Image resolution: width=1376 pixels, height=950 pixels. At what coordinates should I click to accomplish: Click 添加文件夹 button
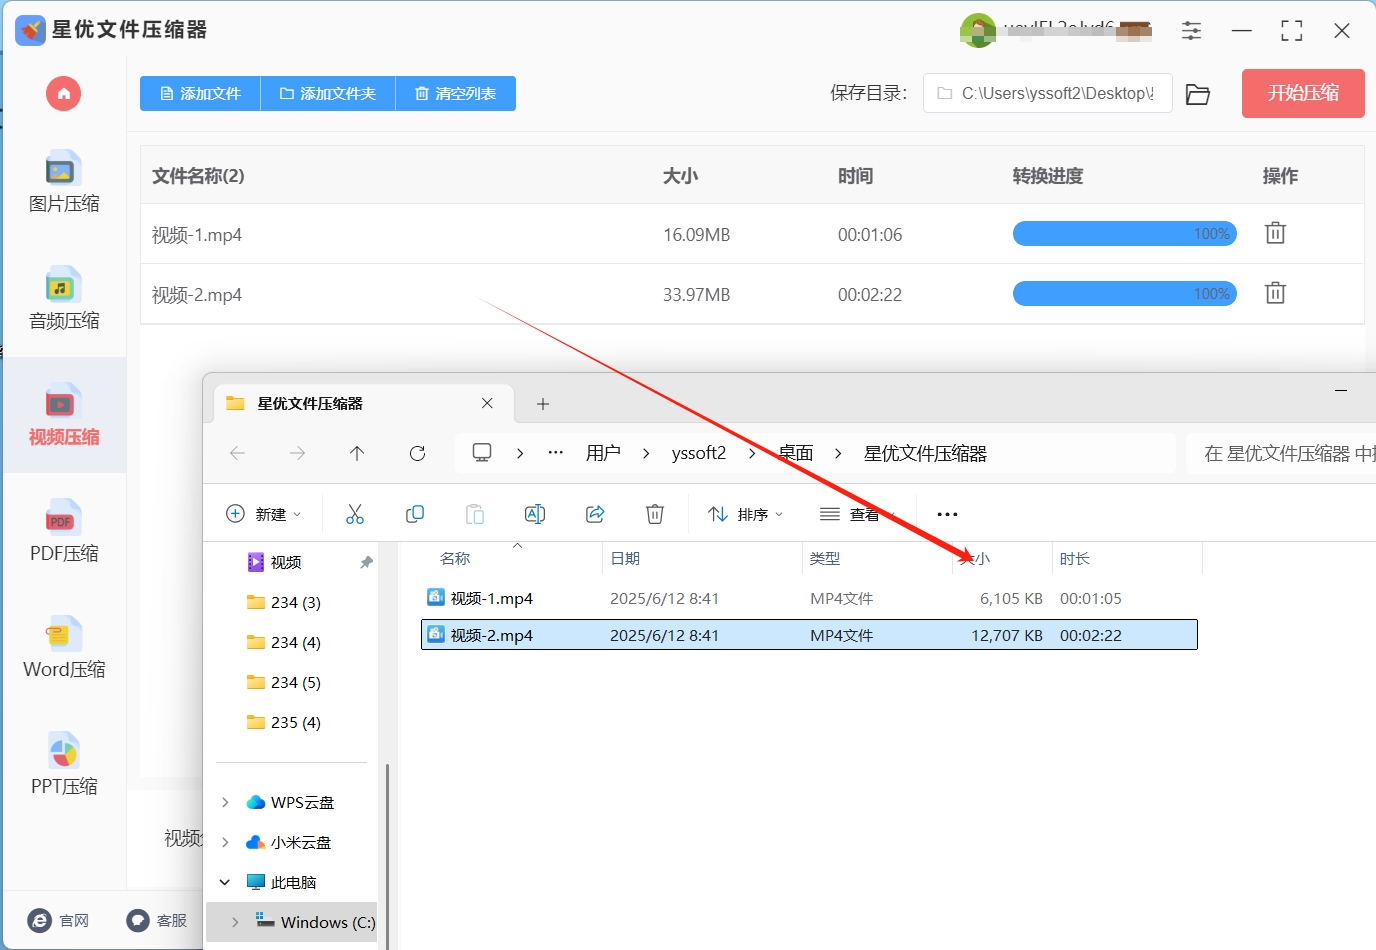(x=328, y=93)
